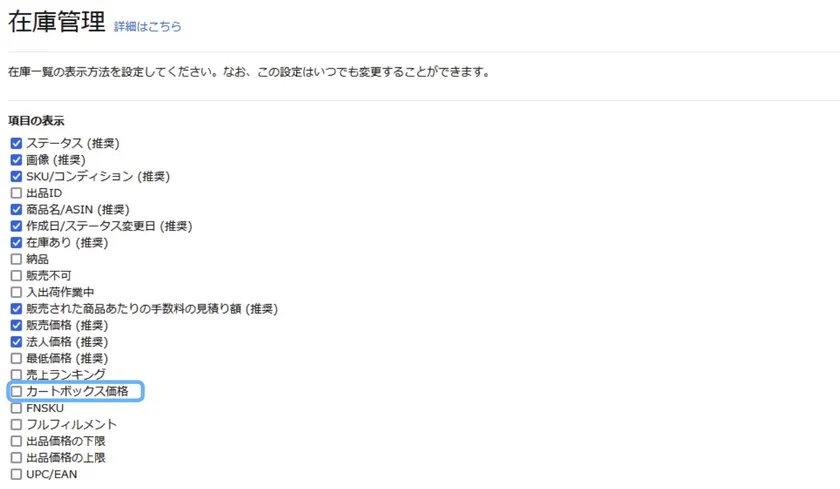This screenshot has height=489, width=840.
Task: Enable the FNSKU column checkbox
Action: click(16, 408)
